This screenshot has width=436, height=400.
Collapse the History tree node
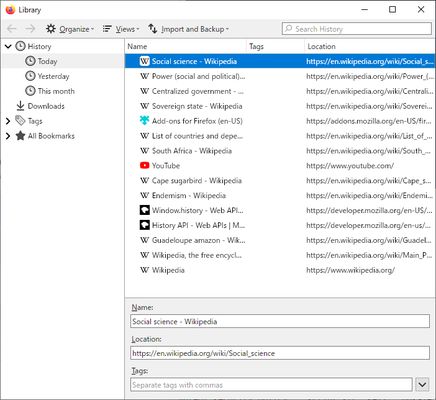pos(8,46)
